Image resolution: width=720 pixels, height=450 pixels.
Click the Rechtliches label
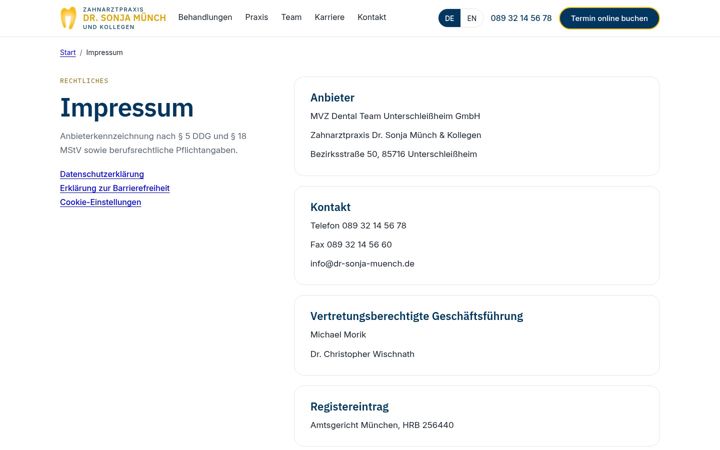84,81
